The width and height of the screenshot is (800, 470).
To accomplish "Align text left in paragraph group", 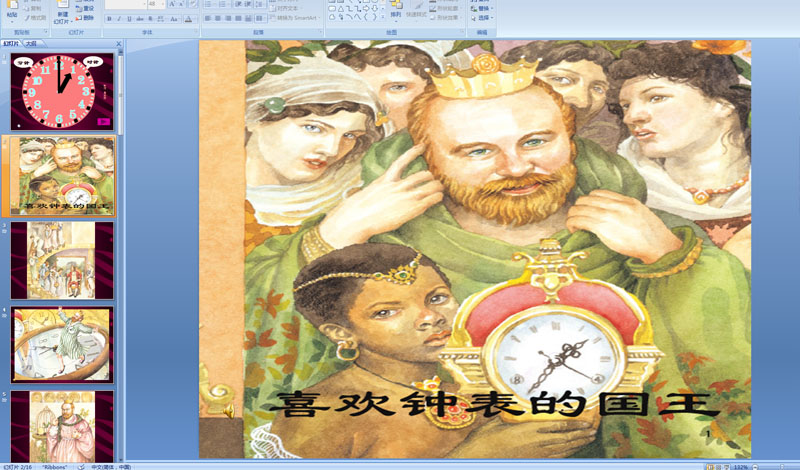I will [x=208, y=18].
